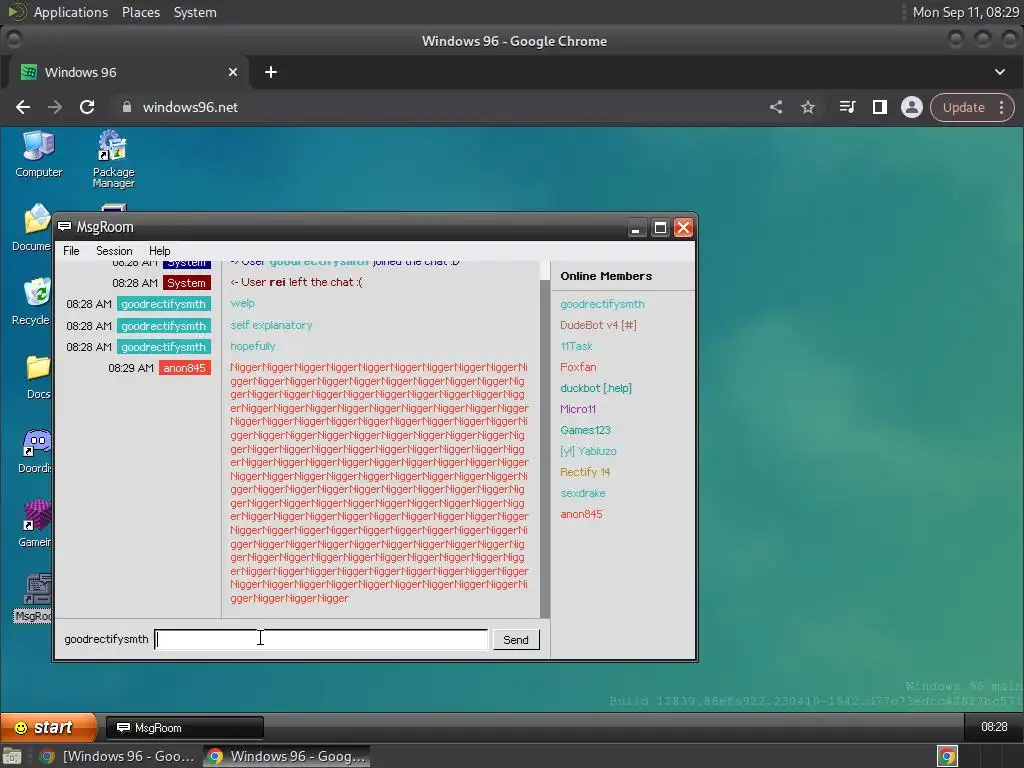
Task: Open the Session menu in MsgRoom
Action: [114, 251]
